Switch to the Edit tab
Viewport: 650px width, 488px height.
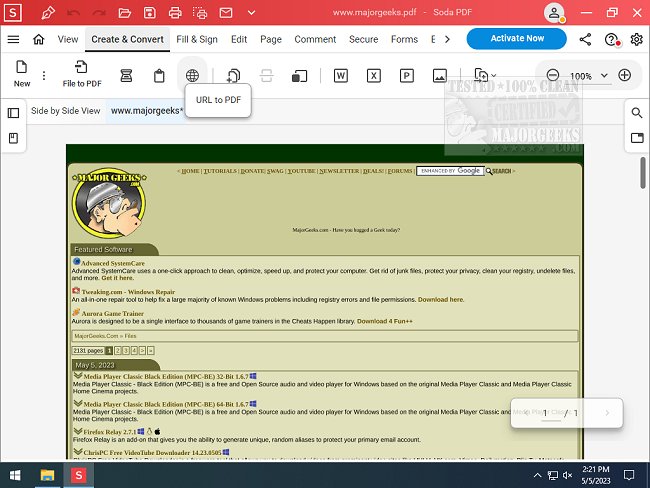(x=239, y=39)
